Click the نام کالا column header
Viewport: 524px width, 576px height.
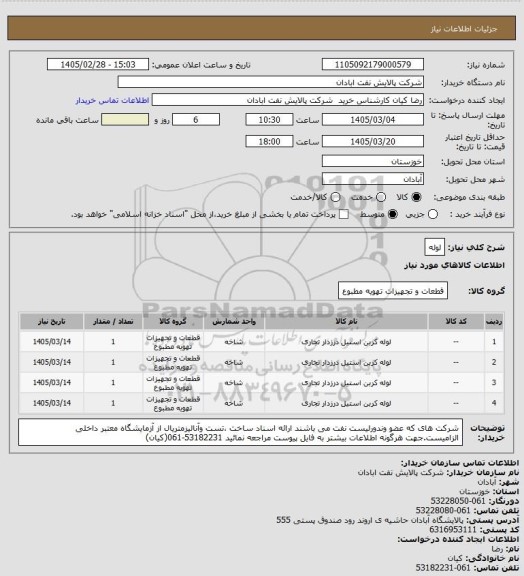[x=346, y=321]
